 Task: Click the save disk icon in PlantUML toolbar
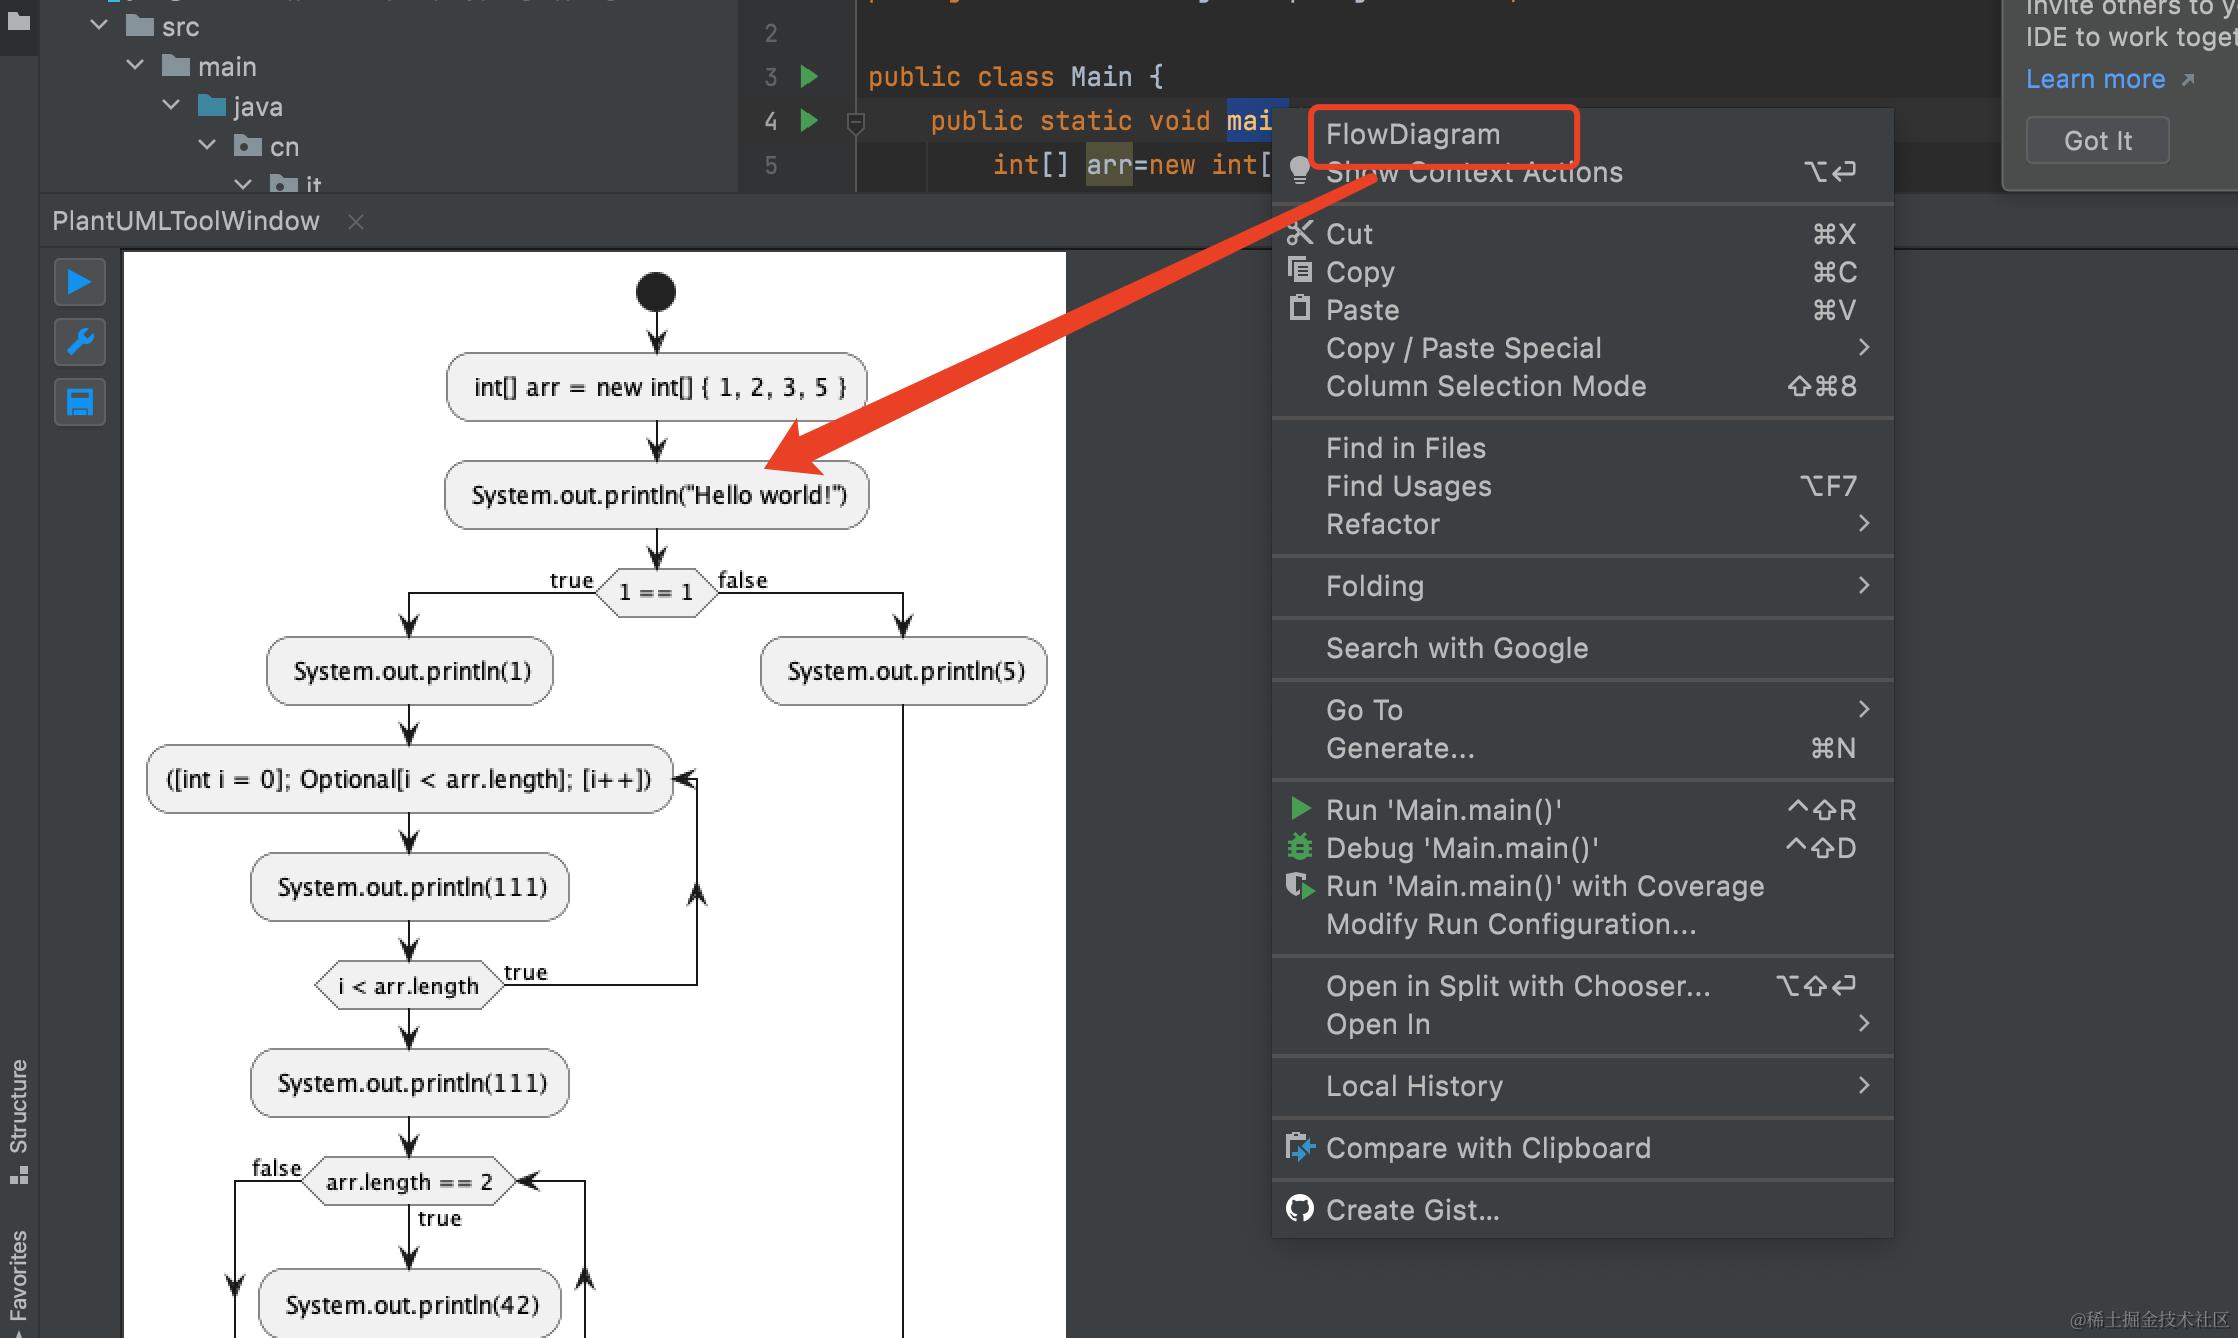[x=79, y=402]
